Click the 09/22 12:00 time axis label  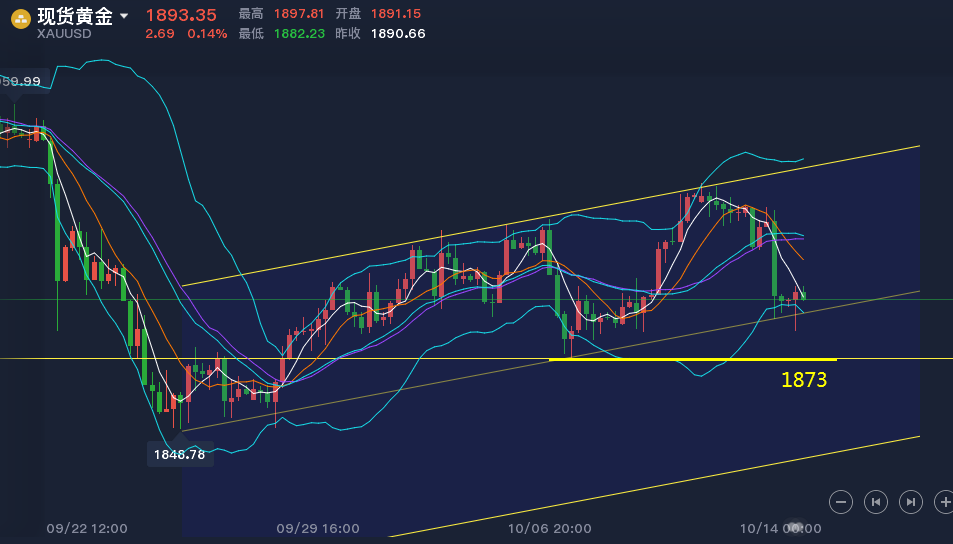87,529
